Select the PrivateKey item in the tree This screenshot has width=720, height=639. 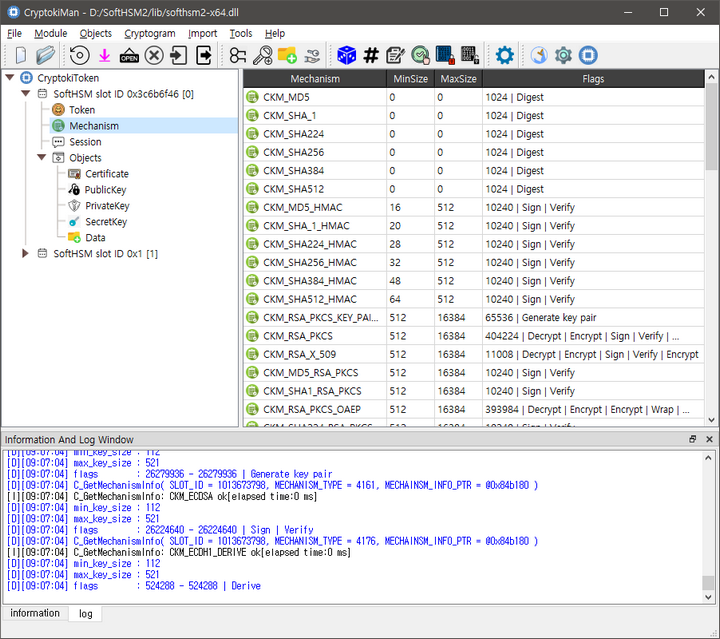click(106, 206)
